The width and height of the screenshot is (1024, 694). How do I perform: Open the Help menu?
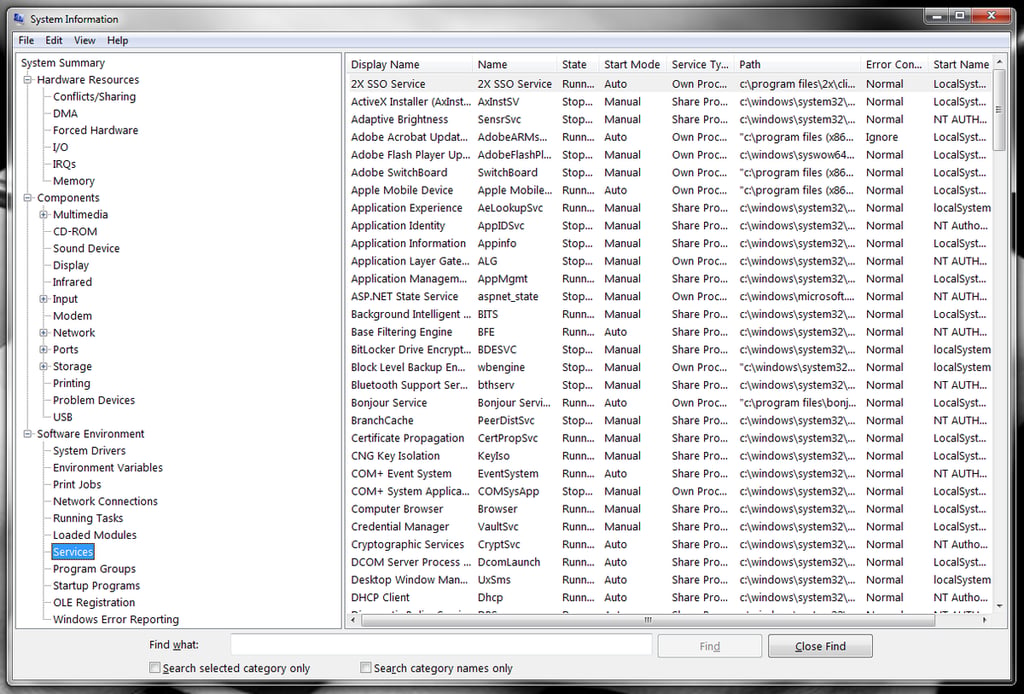[118, 40]
